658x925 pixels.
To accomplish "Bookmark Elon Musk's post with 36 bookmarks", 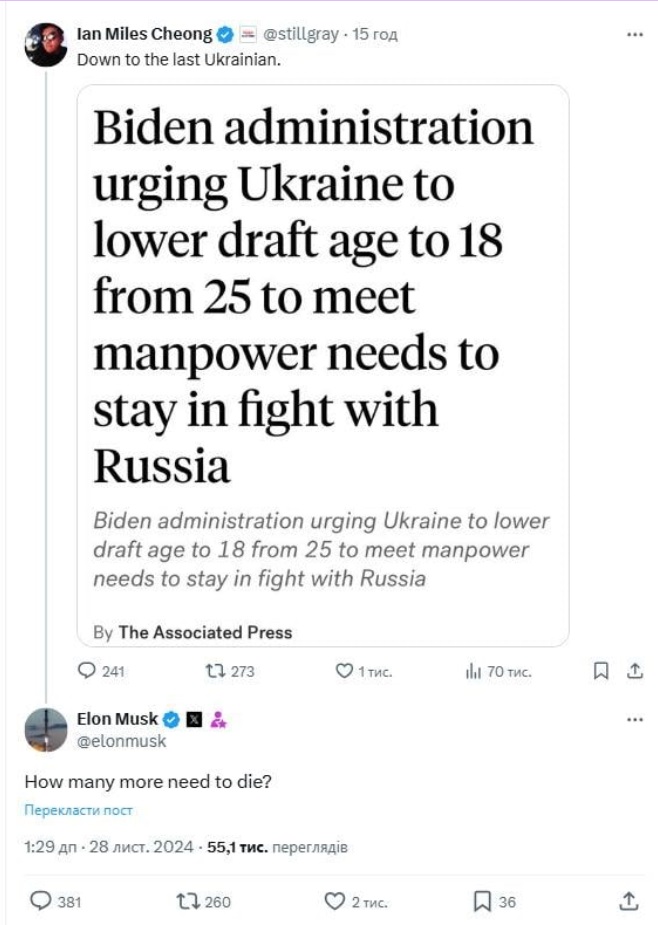I will coord(482,901).
